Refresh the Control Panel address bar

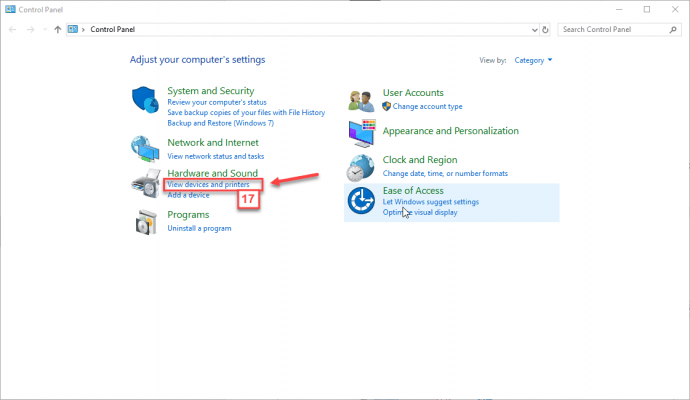(545, 29)
